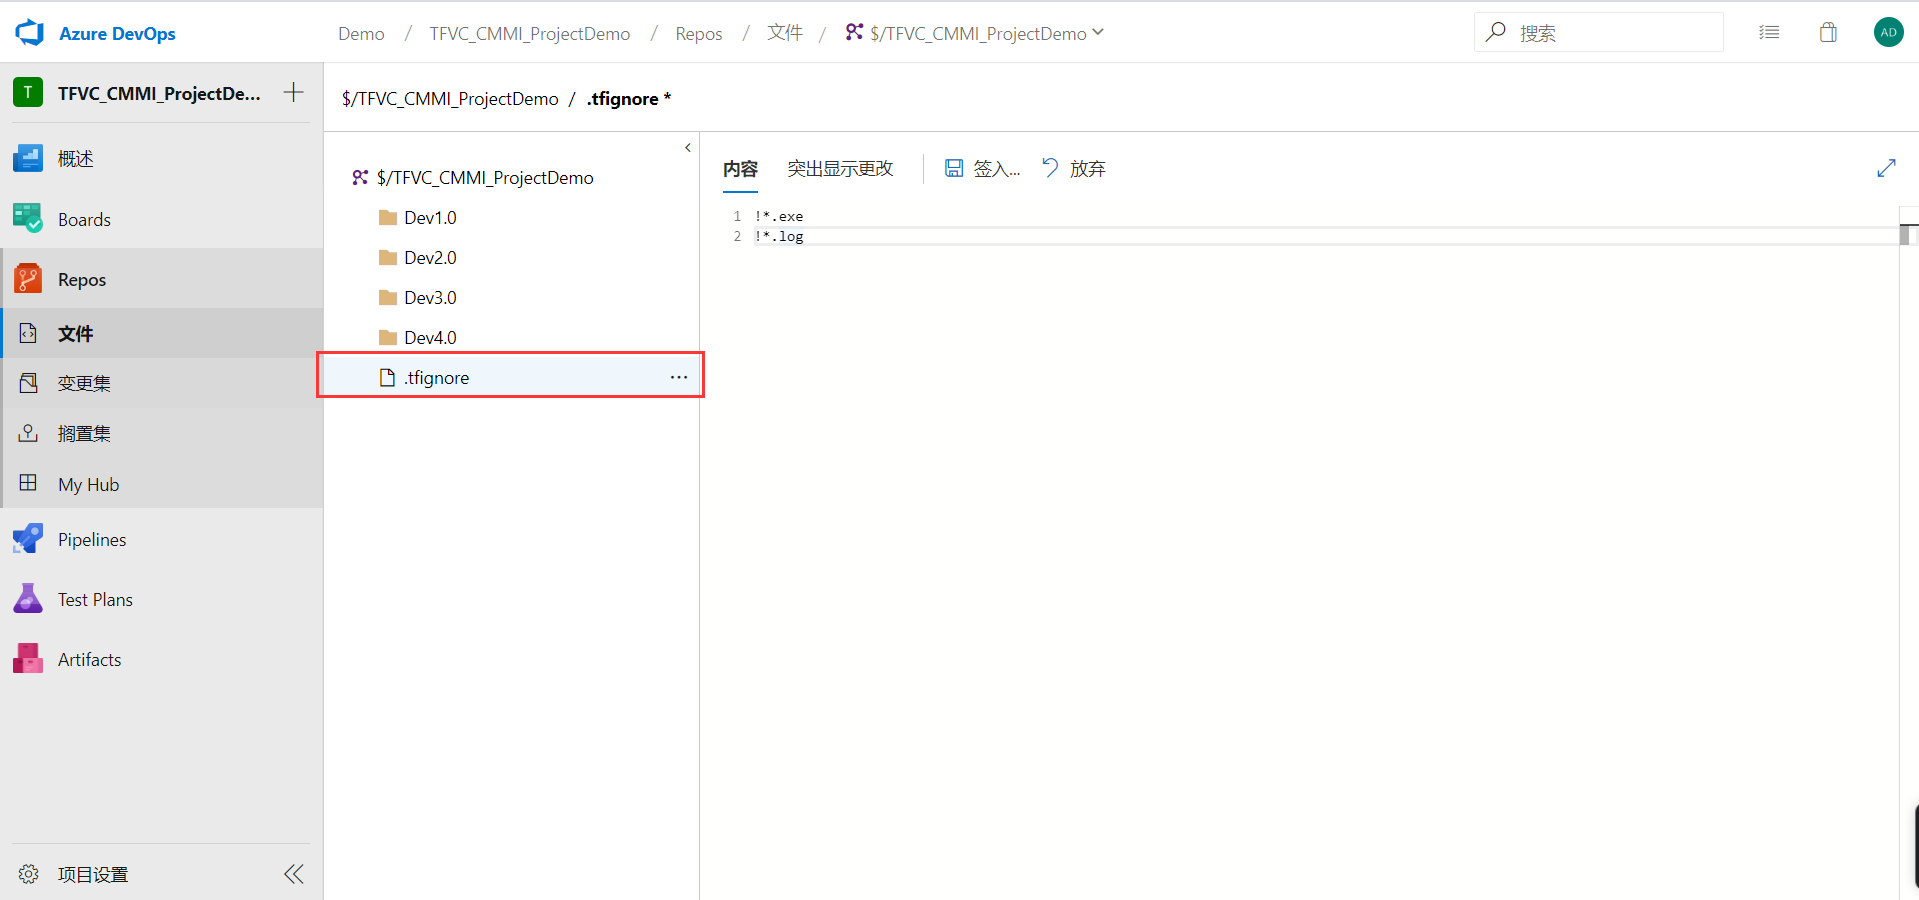The image size is (1919, 900).
Task: Click the Artifacts icon
Action: (x=28, y=659)
